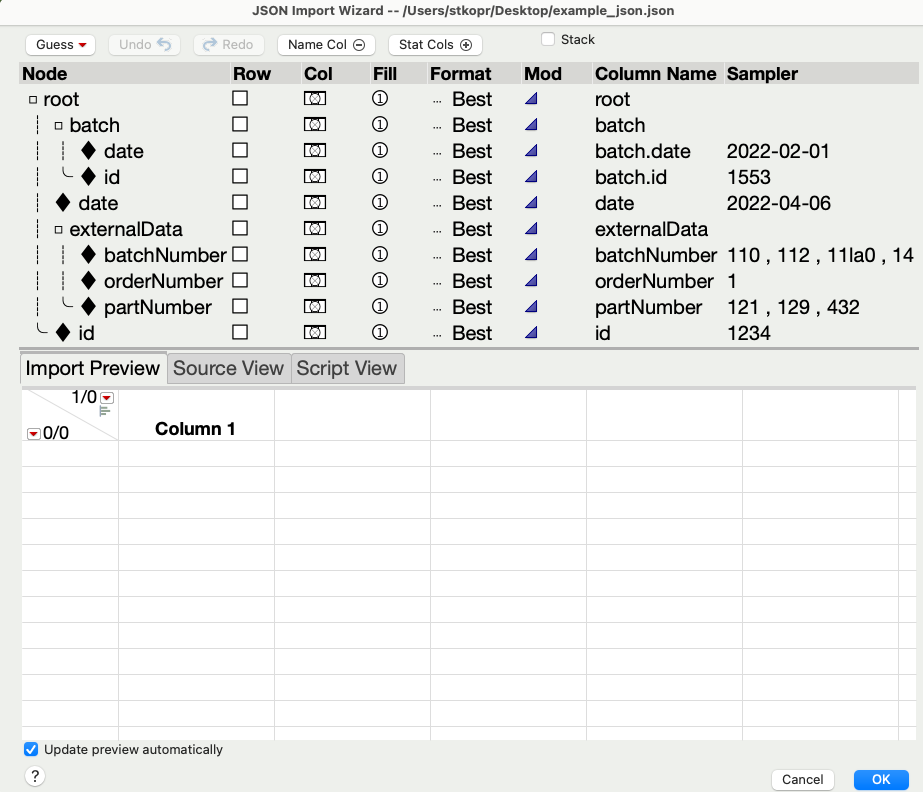
Task: Click the Col icon in the batch.date row
Action: coord(314,151)
